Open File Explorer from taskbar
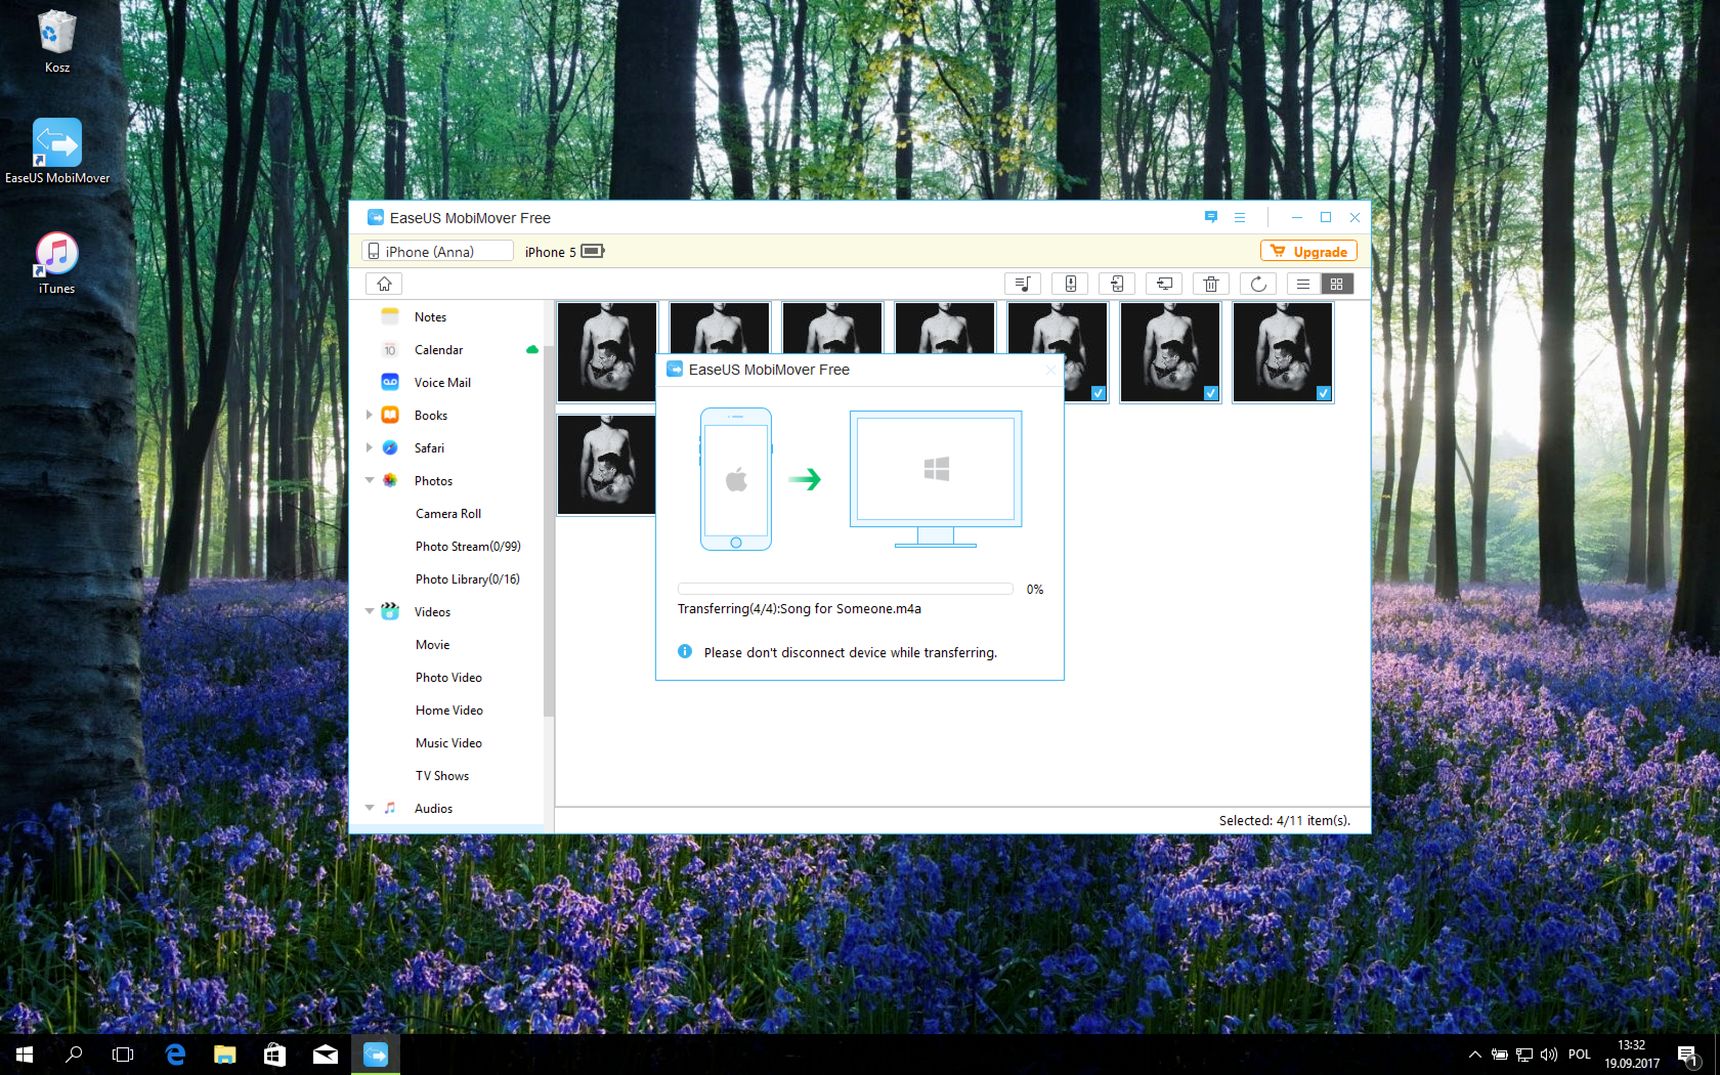1720x1075 pixels. [225, 1054]
